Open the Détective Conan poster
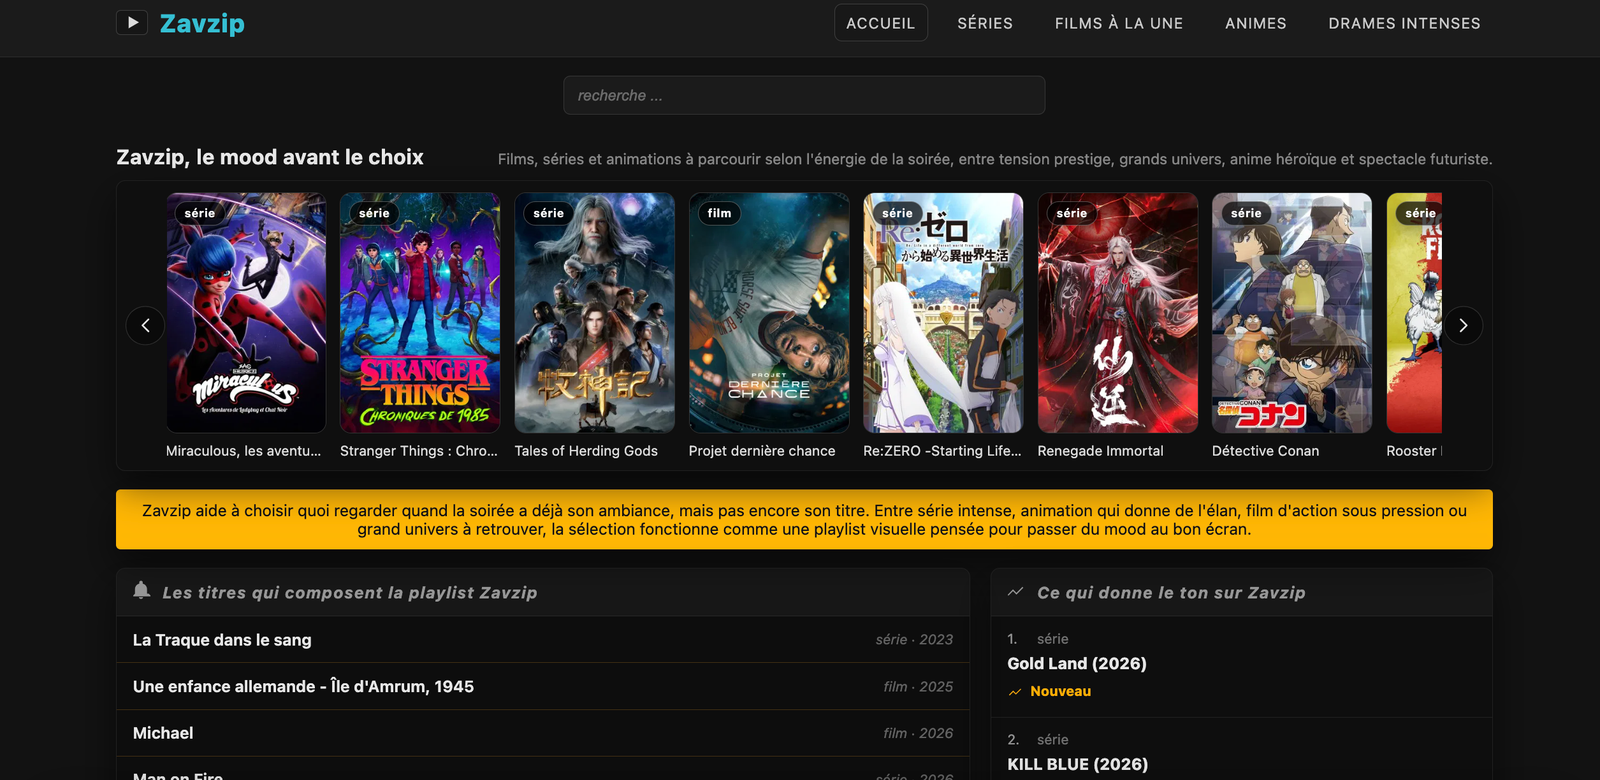The height and width of the screenshot is (780, 1600). (x=1292, y=313)
